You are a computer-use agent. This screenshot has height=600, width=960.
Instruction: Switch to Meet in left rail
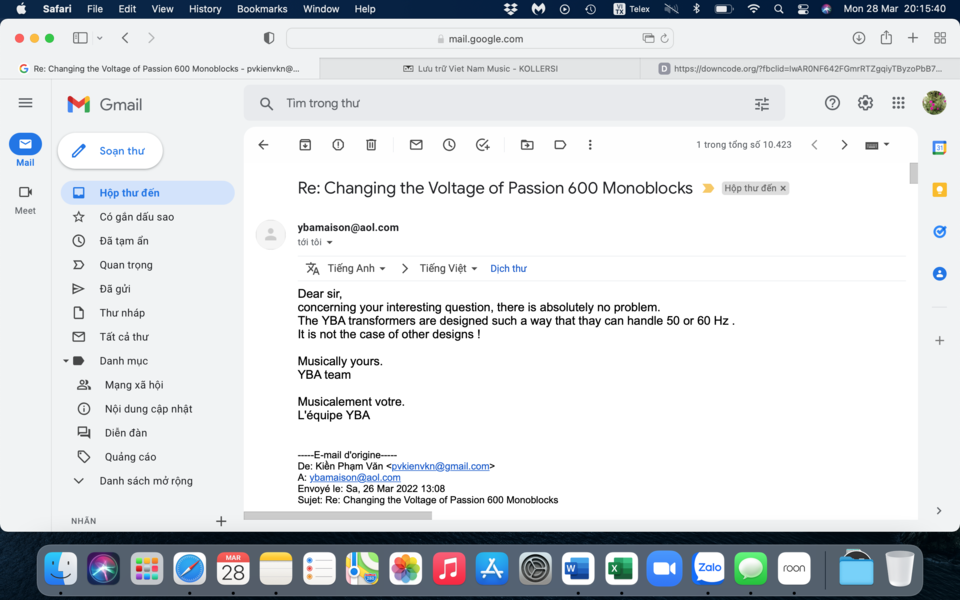point(25,200)
